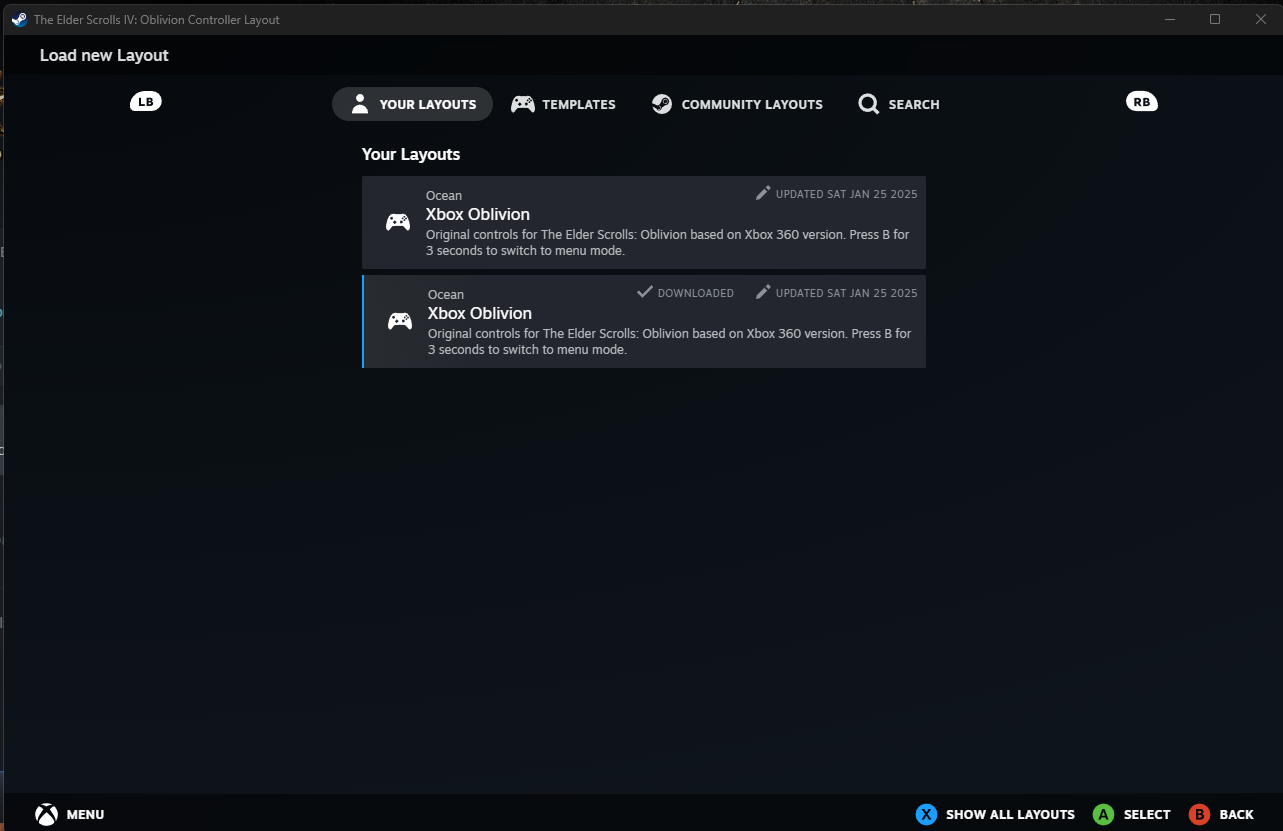This screenshot has height=831, width=1283.
Task: Click the controller icon on the layout card without Downloaded badge
Action: tap(398, 222)
